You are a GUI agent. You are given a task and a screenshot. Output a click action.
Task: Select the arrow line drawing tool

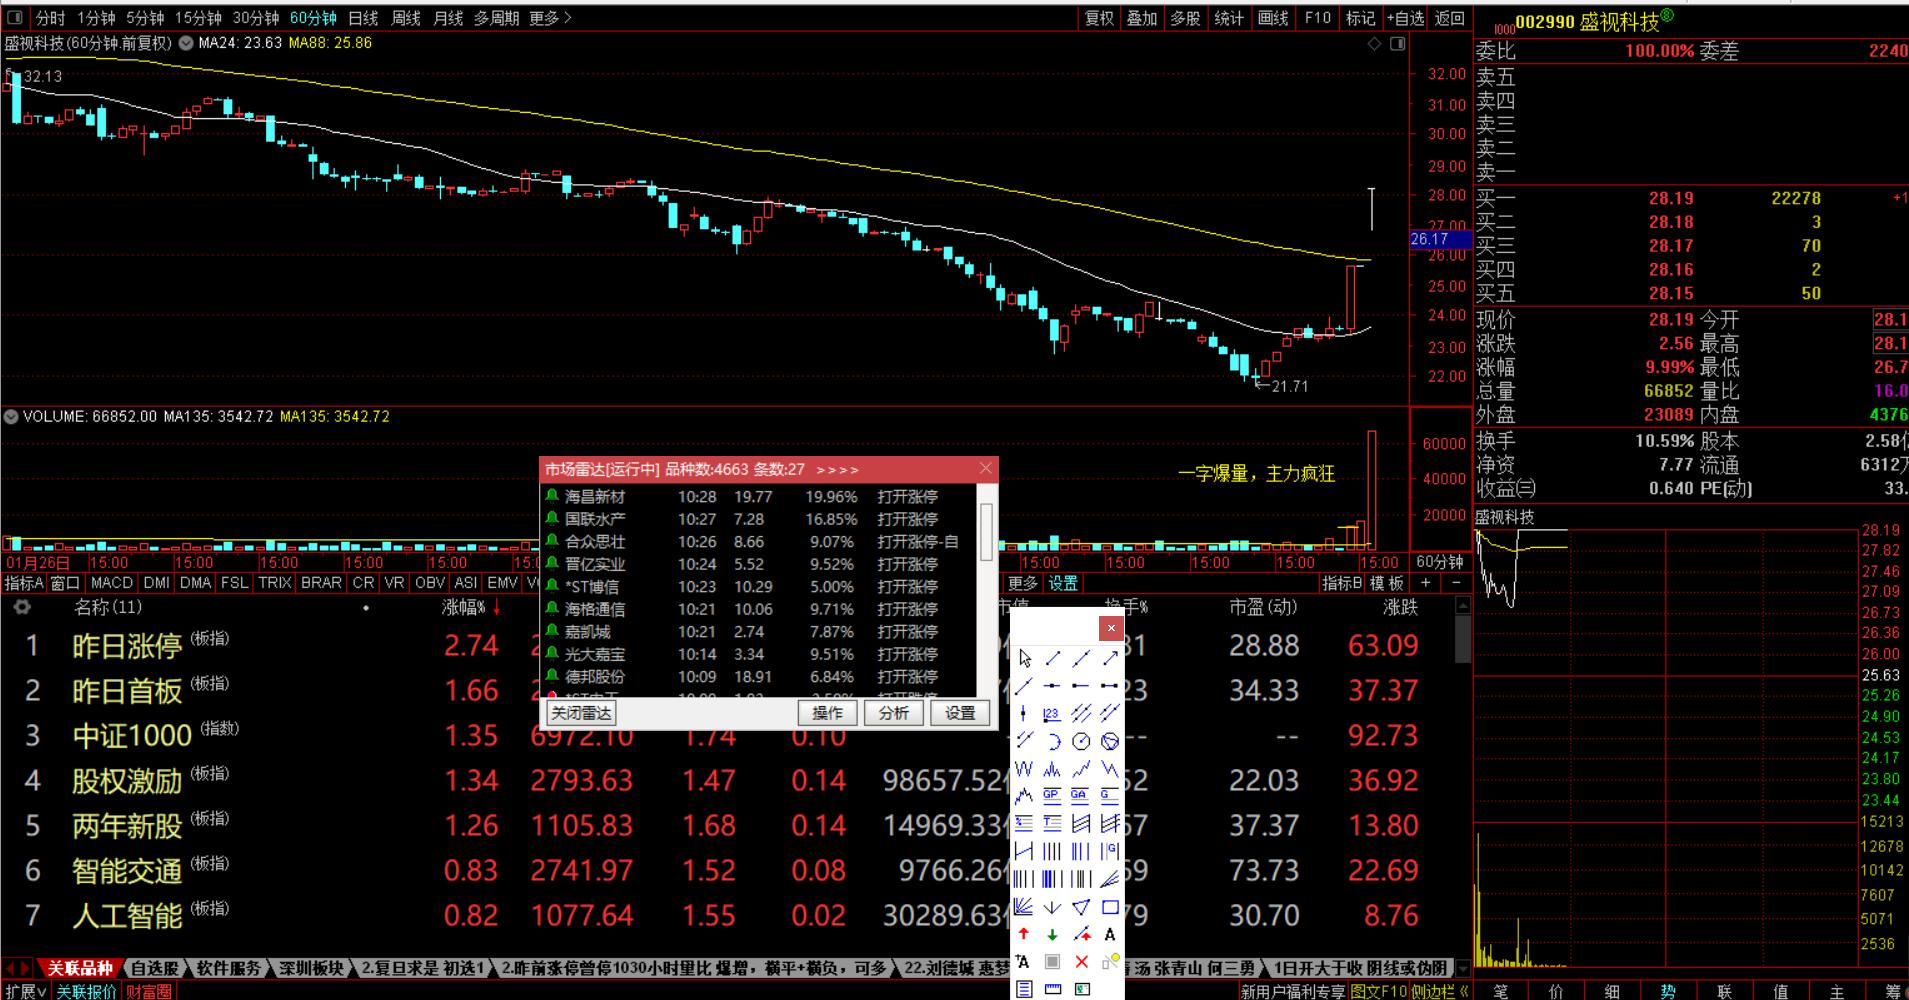click(x=1110, y=659)
